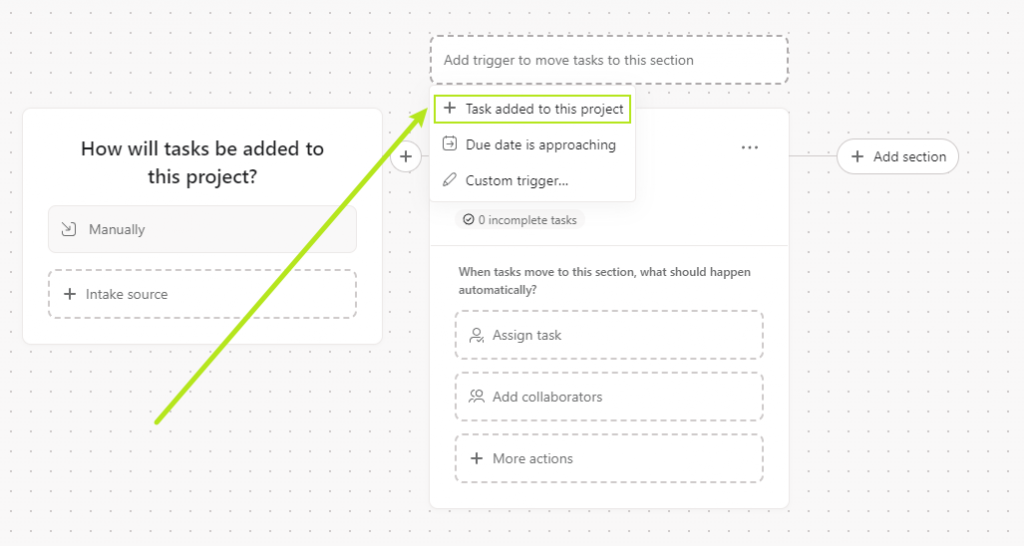The height and width of the screenshot is (546, 1024).
Task: Choose Due date is approaching trigger
Action: [x=532, y=144]
